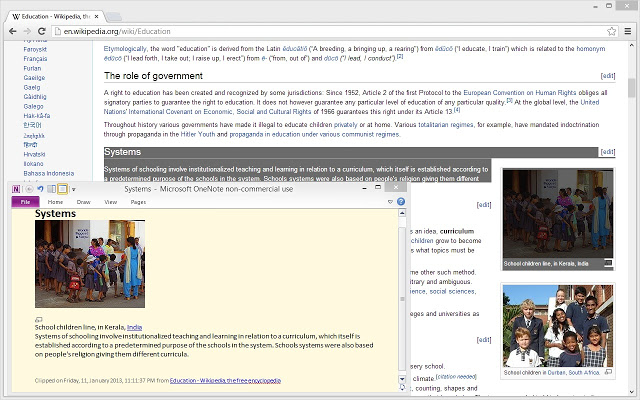Click edit link for The role of government
This screenshot has height=400, width=640.
[x=608, y=76]
